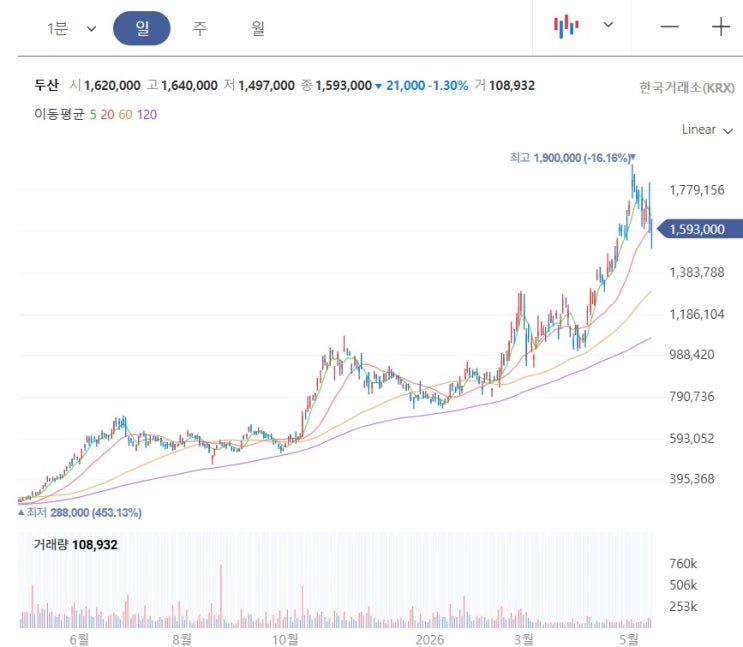Click the current price tag 1,593,000
Viewport: 743px width, 647px height.
700,229
